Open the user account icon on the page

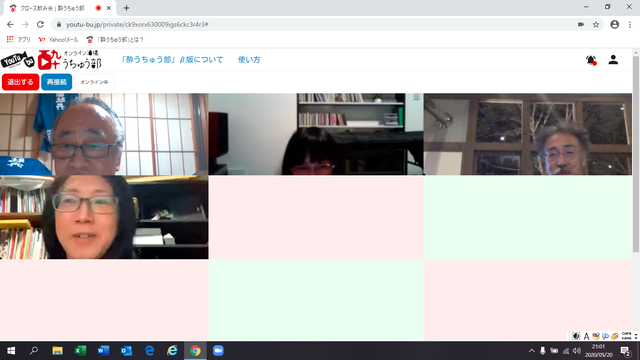pos(613,60)
